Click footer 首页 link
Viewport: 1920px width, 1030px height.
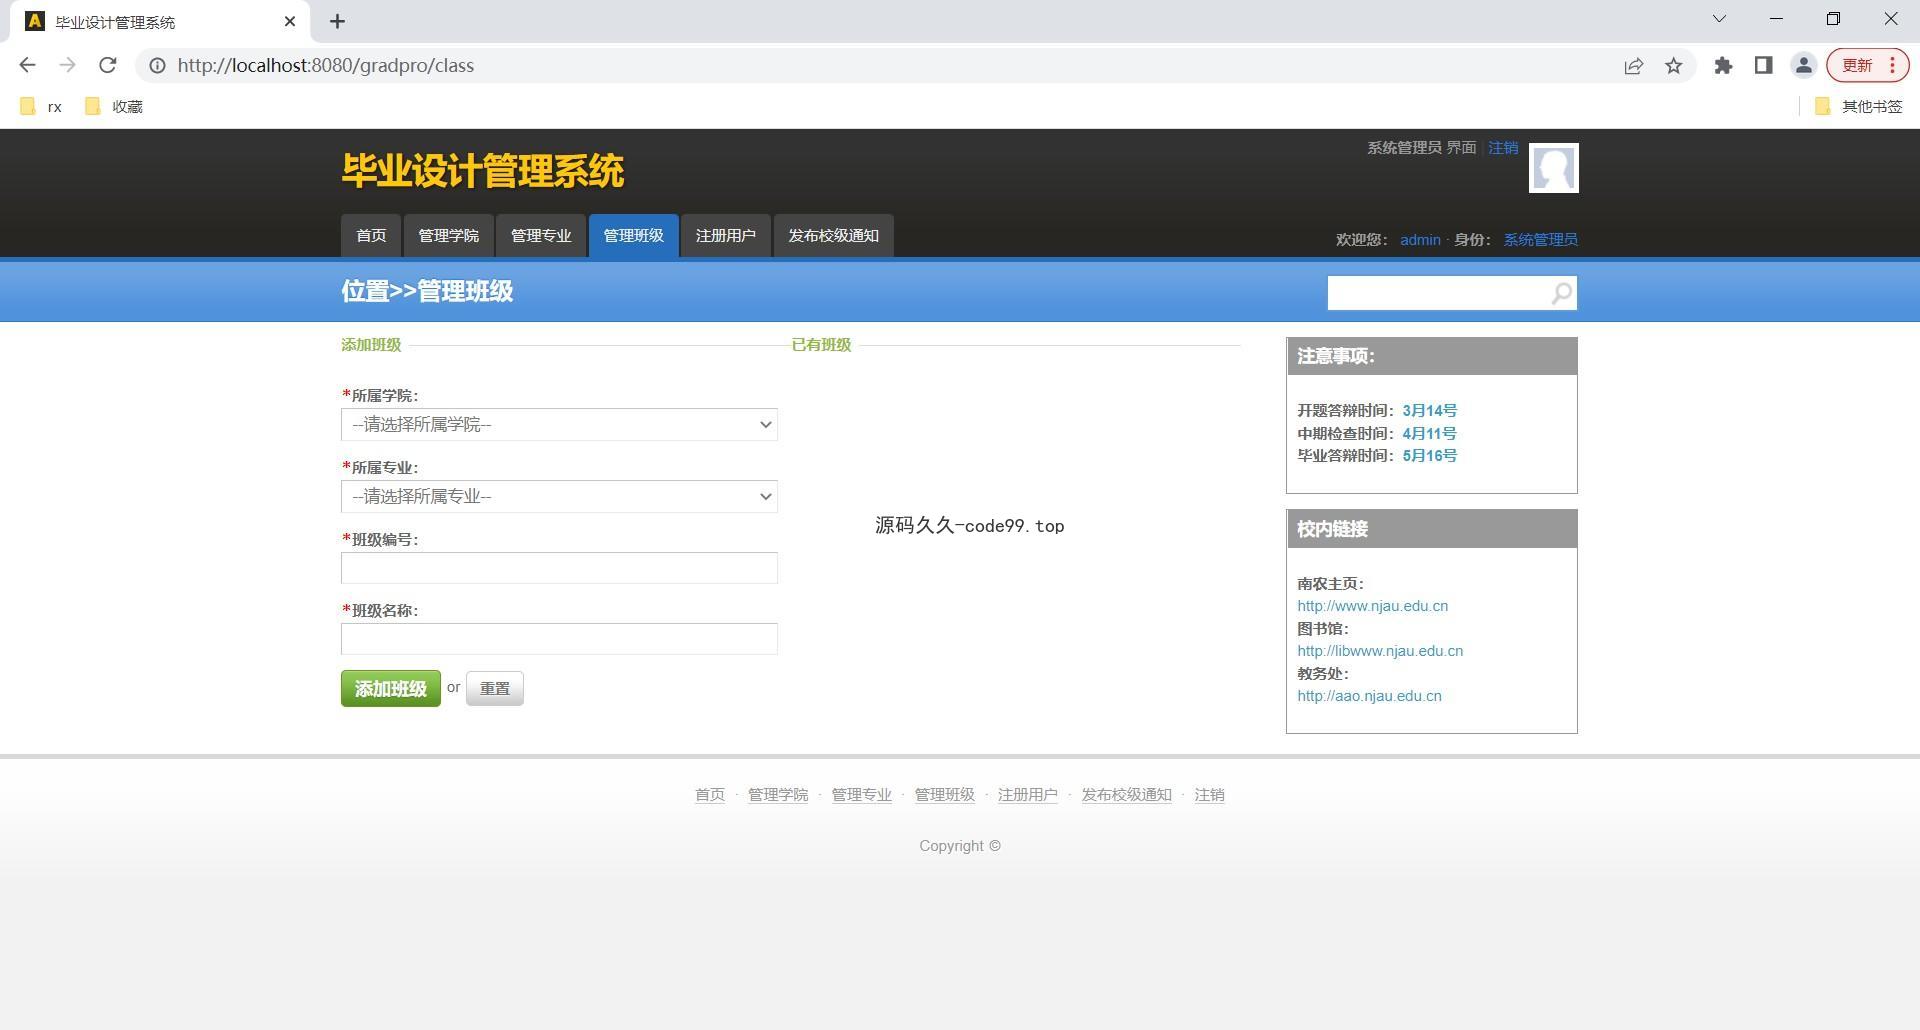710,795
